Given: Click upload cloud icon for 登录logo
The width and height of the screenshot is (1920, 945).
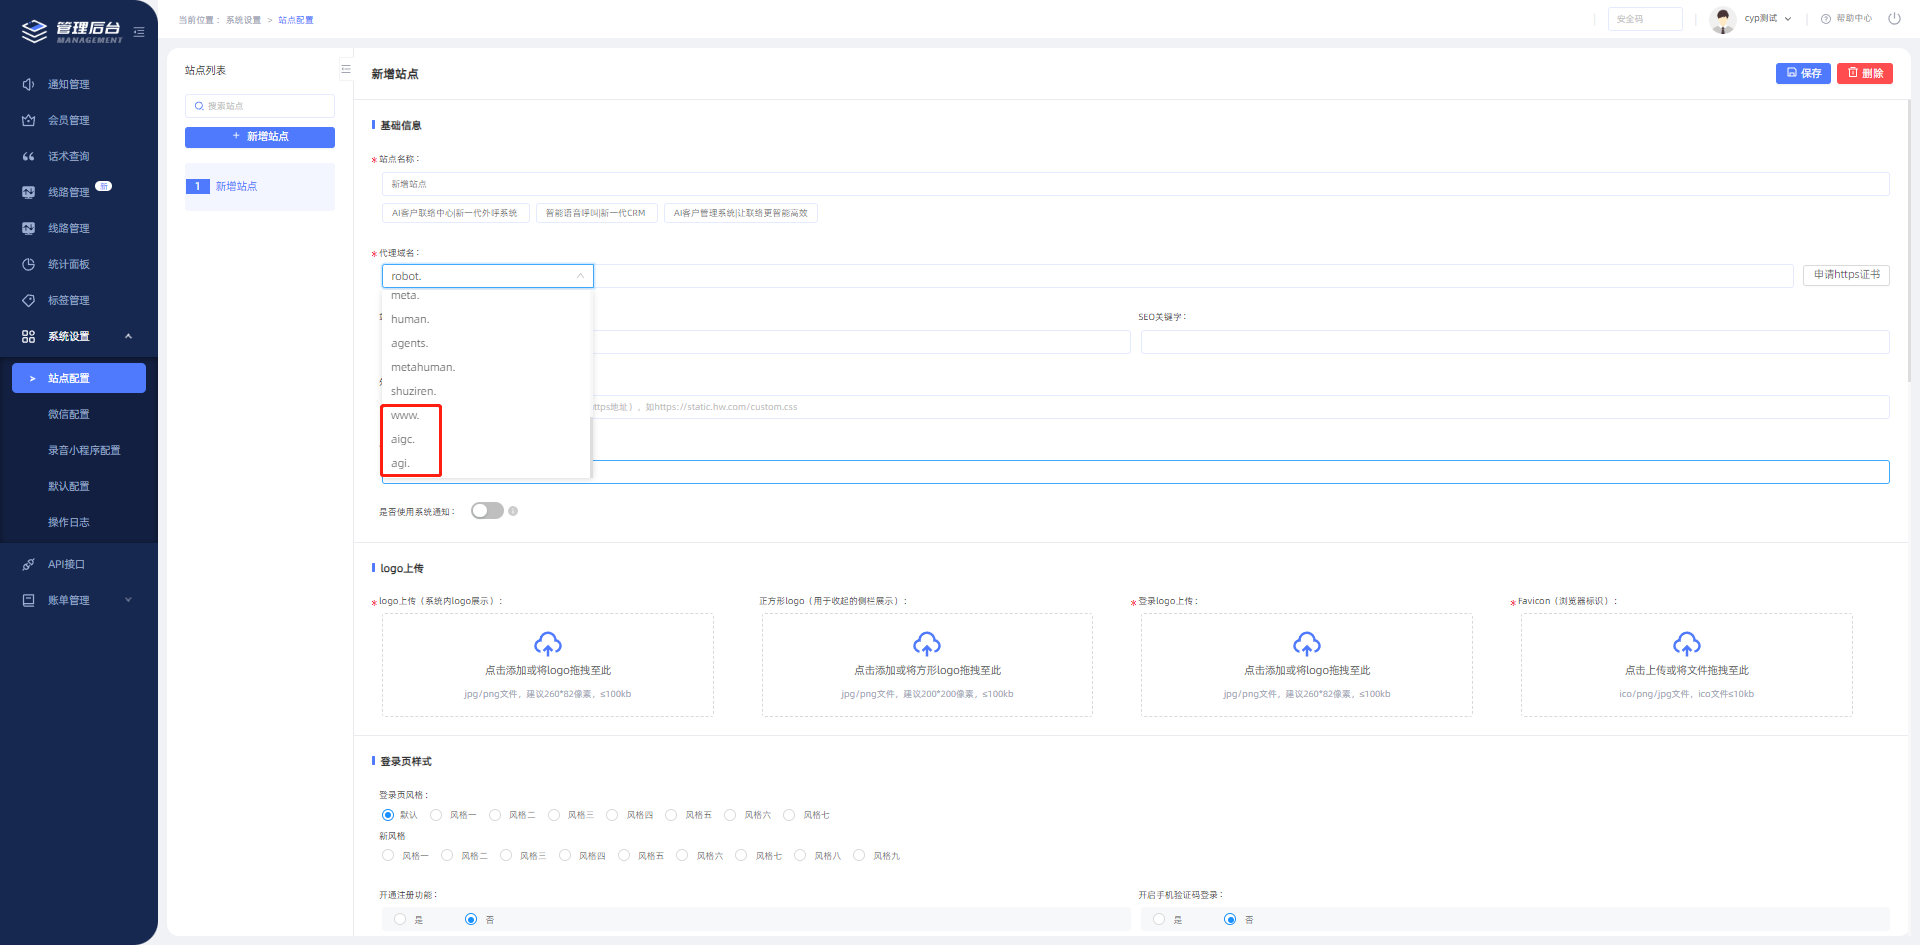Looking at the screenshot, I should tap(1307, 643).
